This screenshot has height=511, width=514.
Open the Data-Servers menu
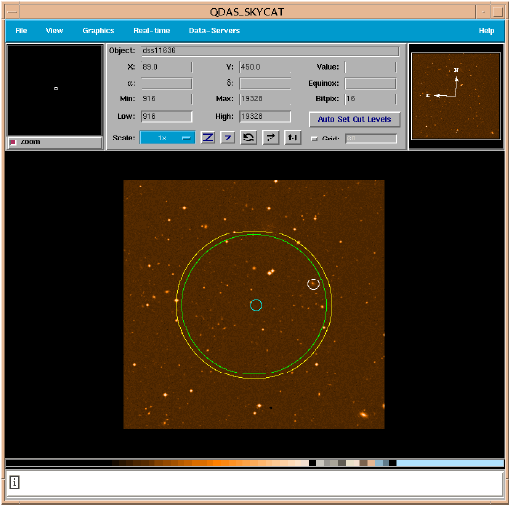pos(214,31)
